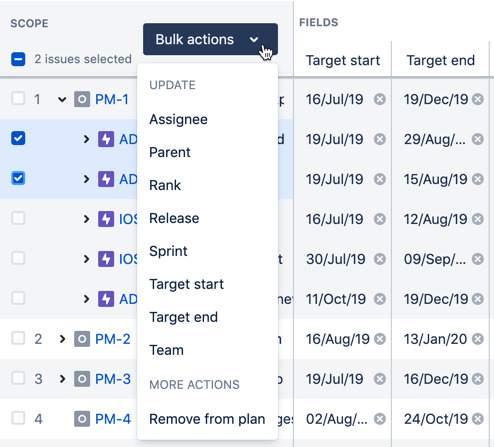Choose Target start in the bulk menu
Screen dimensions: 494x447
207,284
